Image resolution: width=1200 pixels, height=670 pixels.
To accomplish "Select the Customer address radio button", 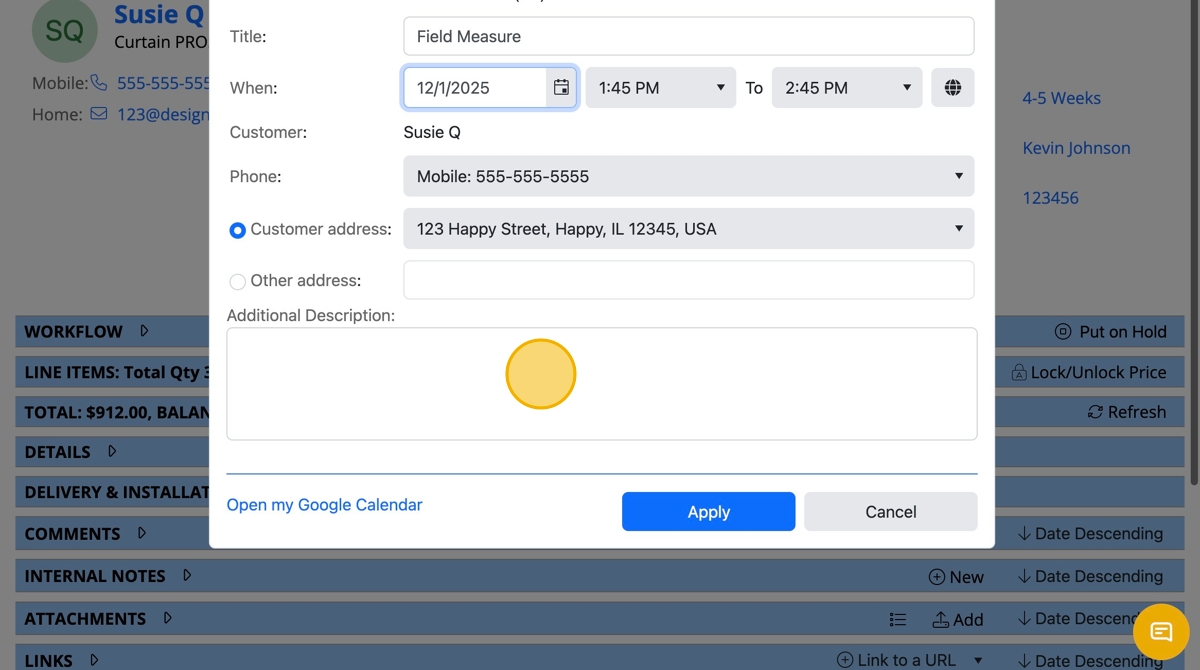I will pyautogui.click(x=237, y=230).
